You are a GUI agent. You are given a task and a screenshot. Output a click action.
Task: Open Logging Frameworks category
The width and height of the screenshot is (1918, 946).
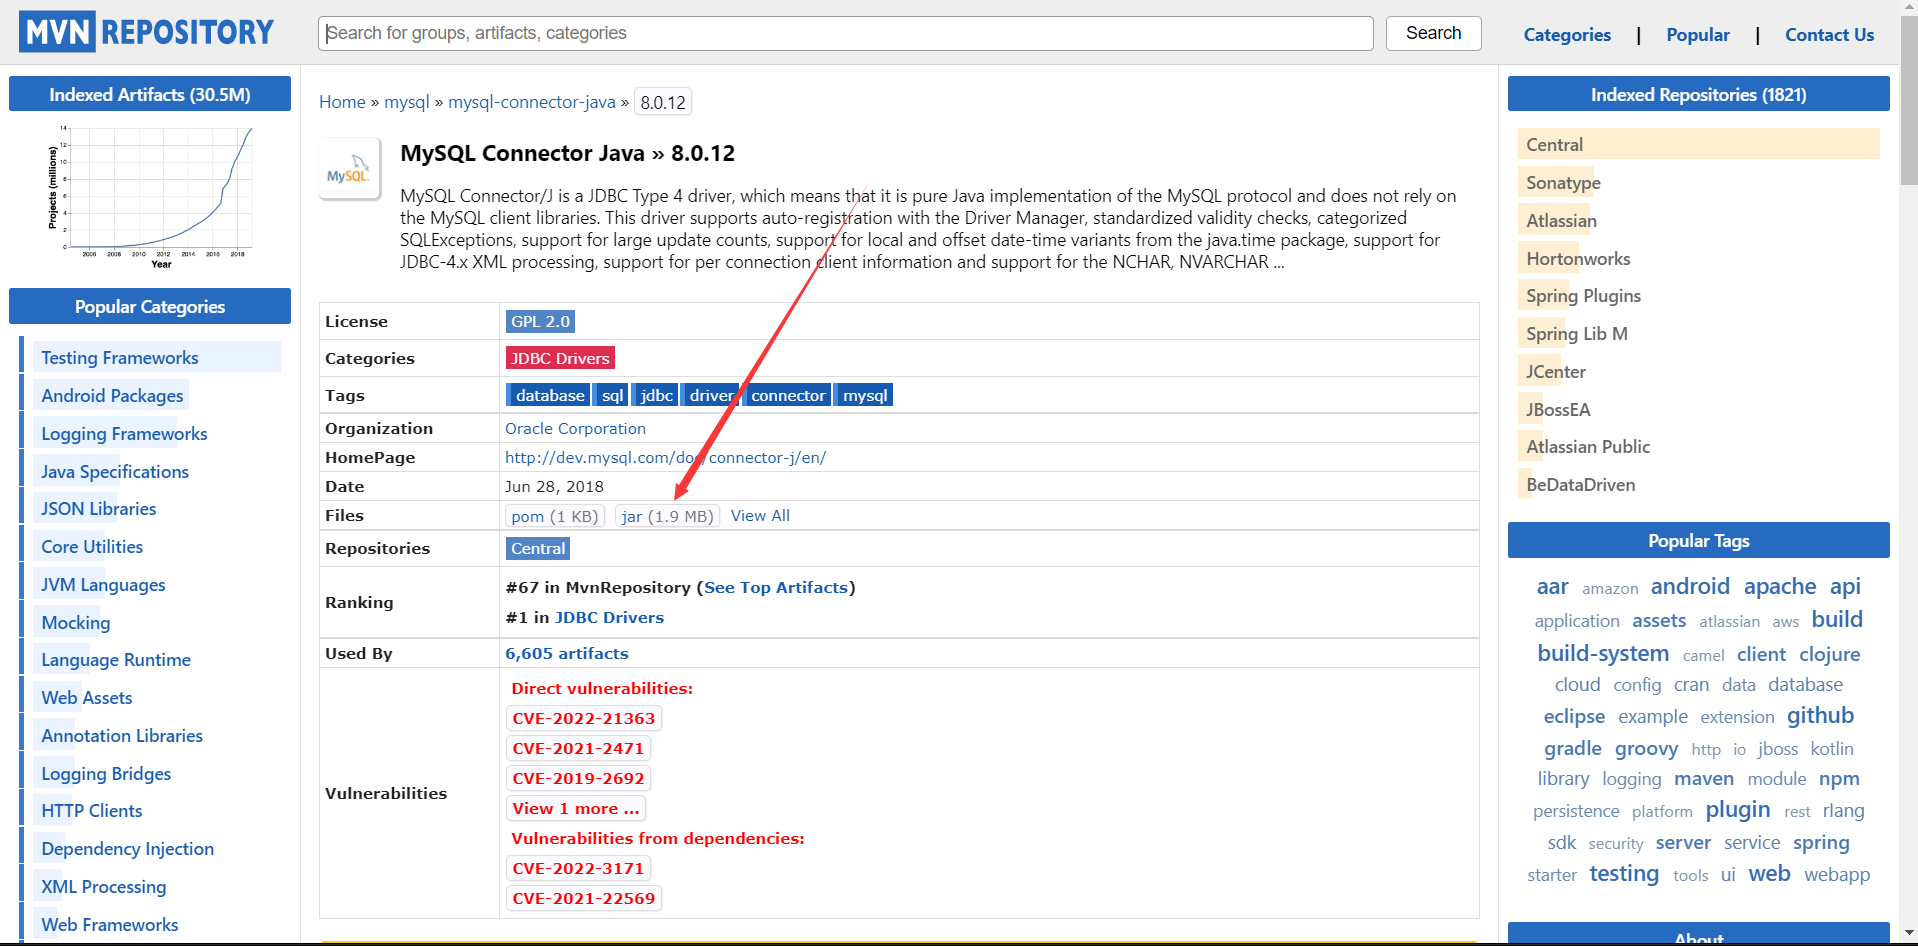click(x=124, y=434)
